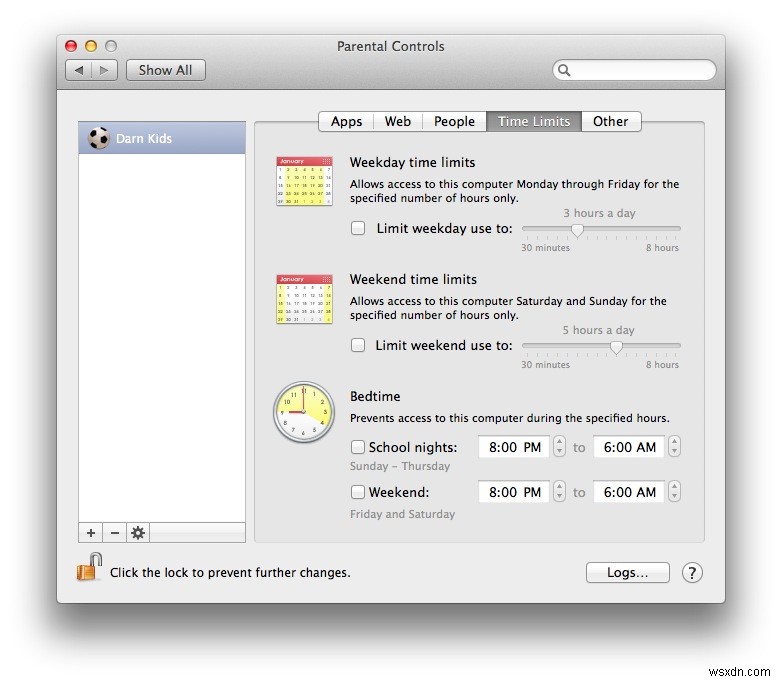Click the back navigation arrow
The height and width of the screenshot is (682, 782).
(x=79, y=70)
